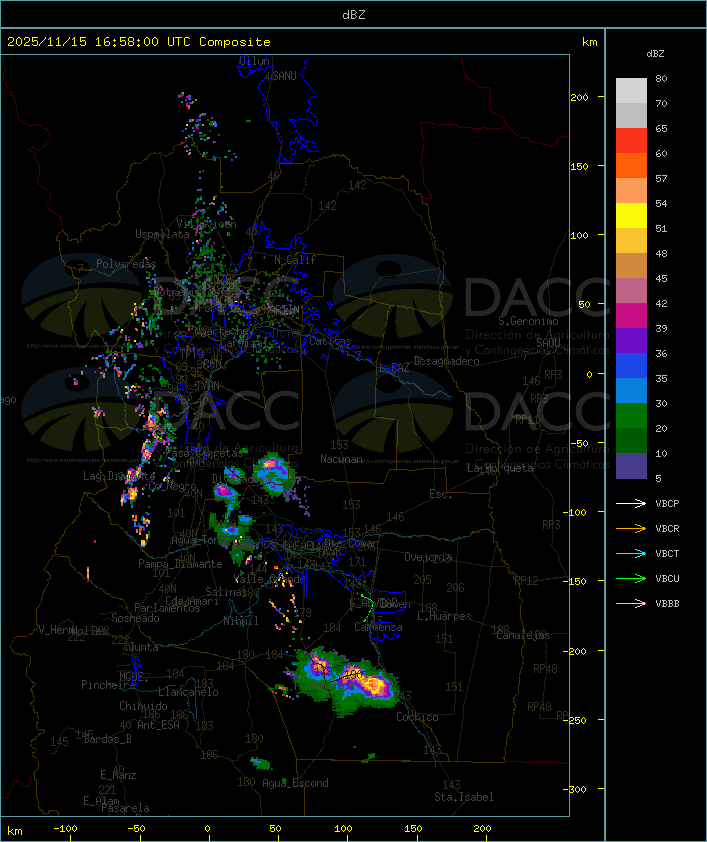Click the Pincheira place label
Viewport: 707px width, 842px height.
(108, 685)
